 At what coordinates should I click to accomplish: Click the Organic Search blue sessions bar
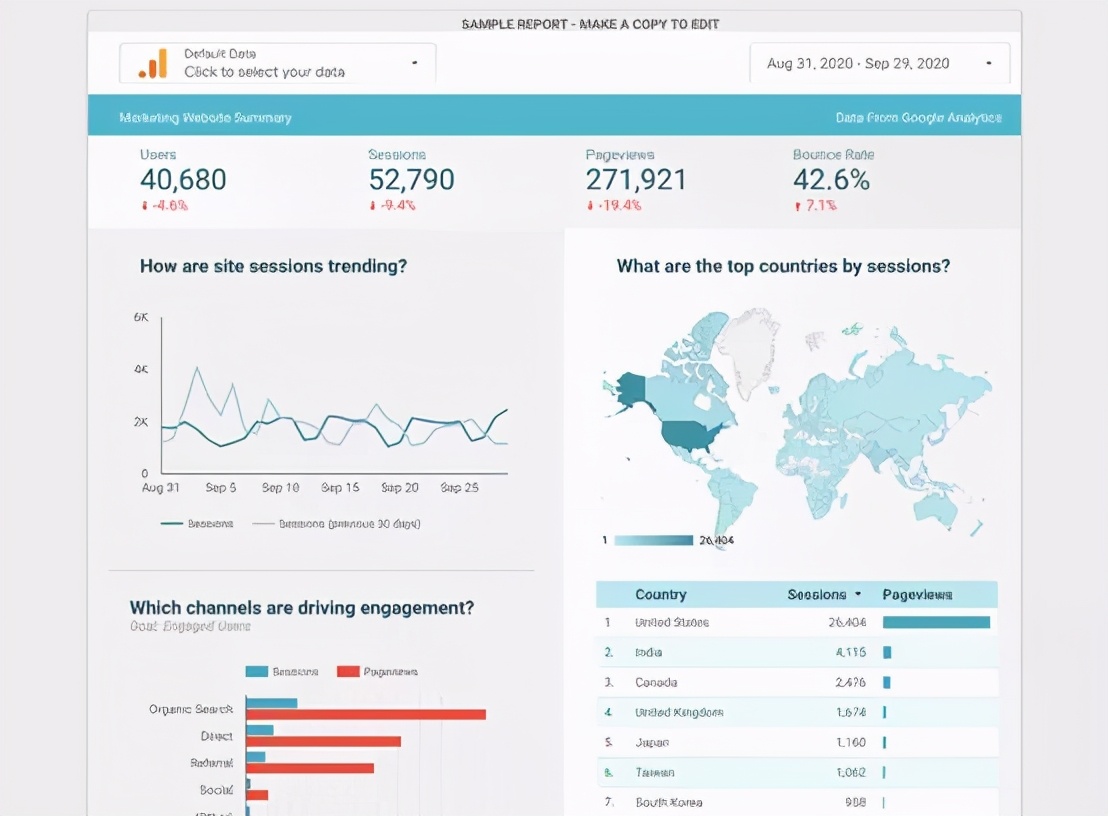[x=271, y=703]
